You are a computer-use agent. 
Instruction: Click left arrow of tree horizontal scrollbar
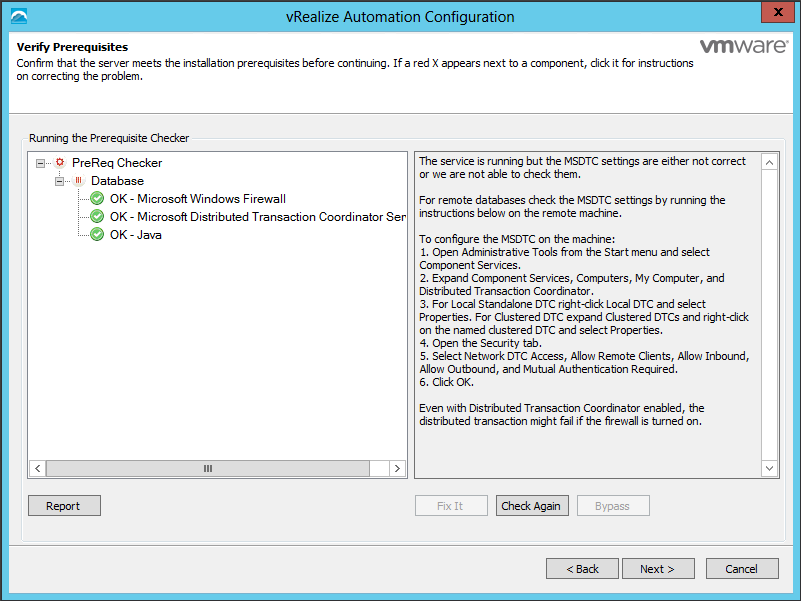(37, 468)
